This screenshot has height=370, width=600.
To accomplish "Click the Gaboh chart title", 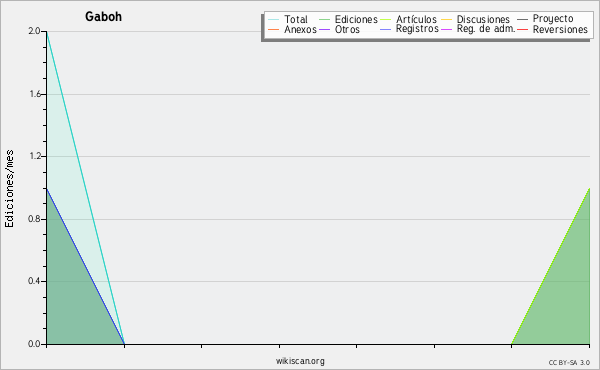I will [x=103, y=16].
